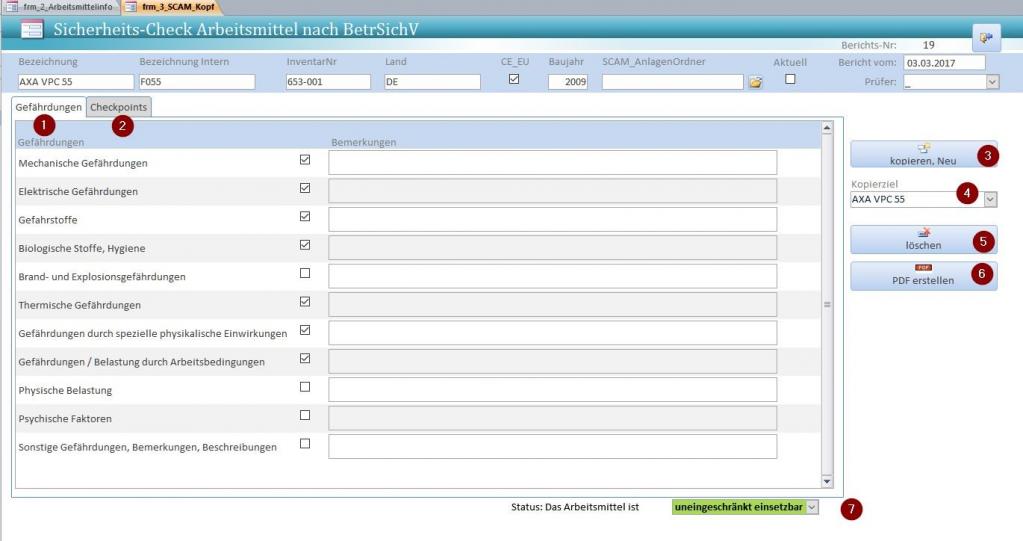Uncheck Mechanische Gefährdungen checkbox
The image size is (1023, 541).
305,160
